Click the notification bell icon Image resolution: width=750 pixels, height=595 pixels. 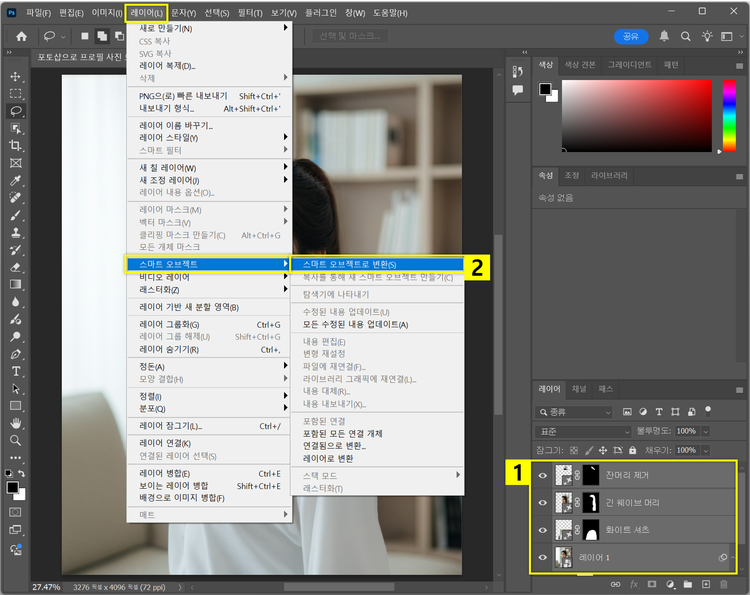pos(664,36)
